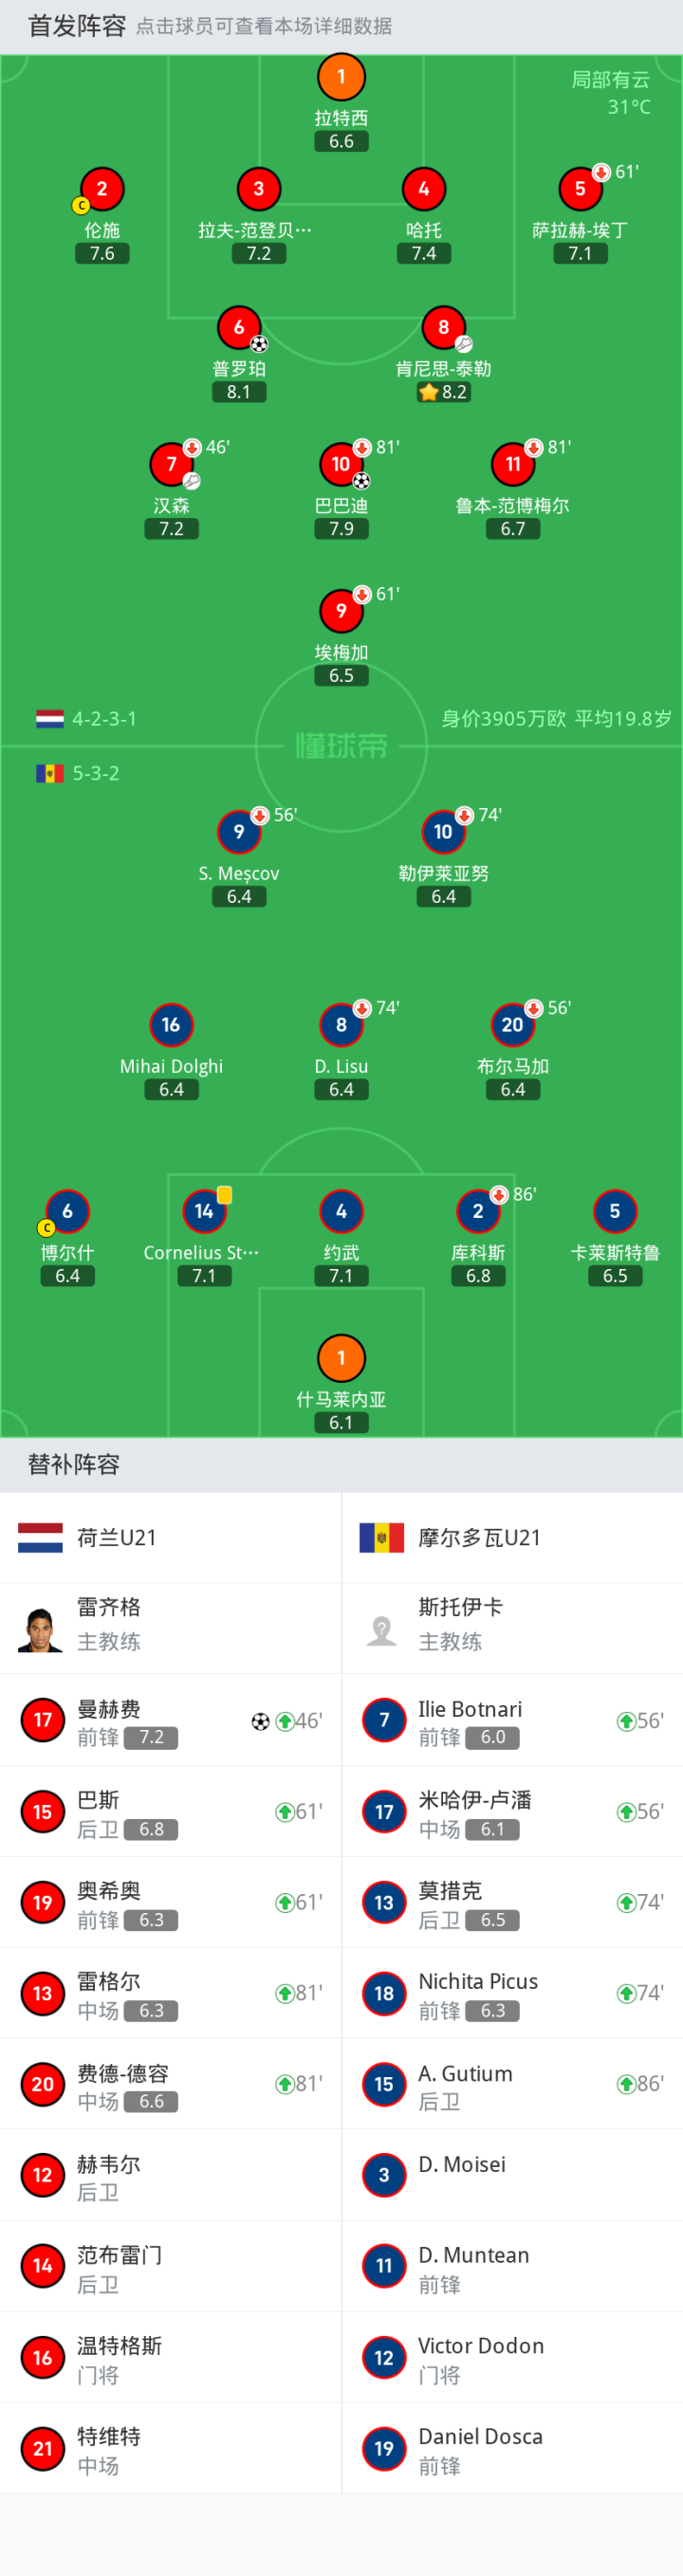Select Cornelius number 14 yellow-card player

(x=204, y=1211)
